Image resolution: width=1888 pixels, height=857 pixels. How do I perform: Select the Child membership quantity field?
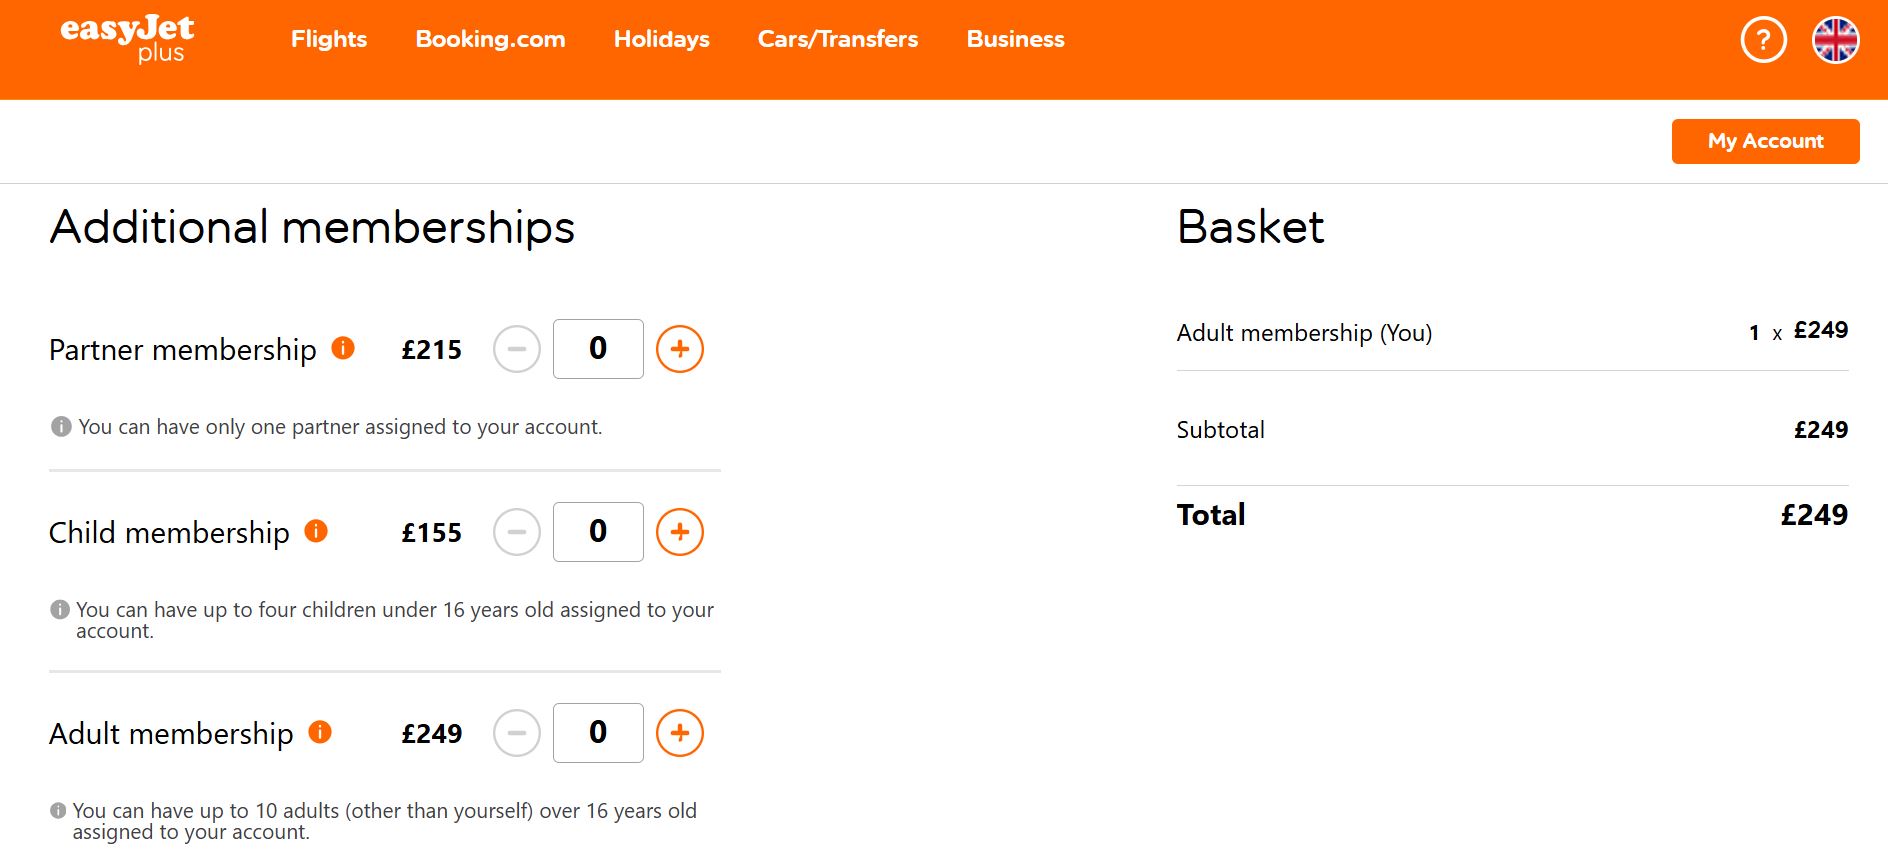[x=598, y=532]
